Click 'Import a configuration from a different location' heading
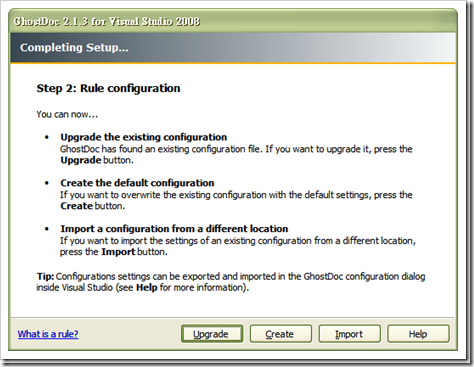The height and width of the screenshot is (367, 474). (174, 229)
